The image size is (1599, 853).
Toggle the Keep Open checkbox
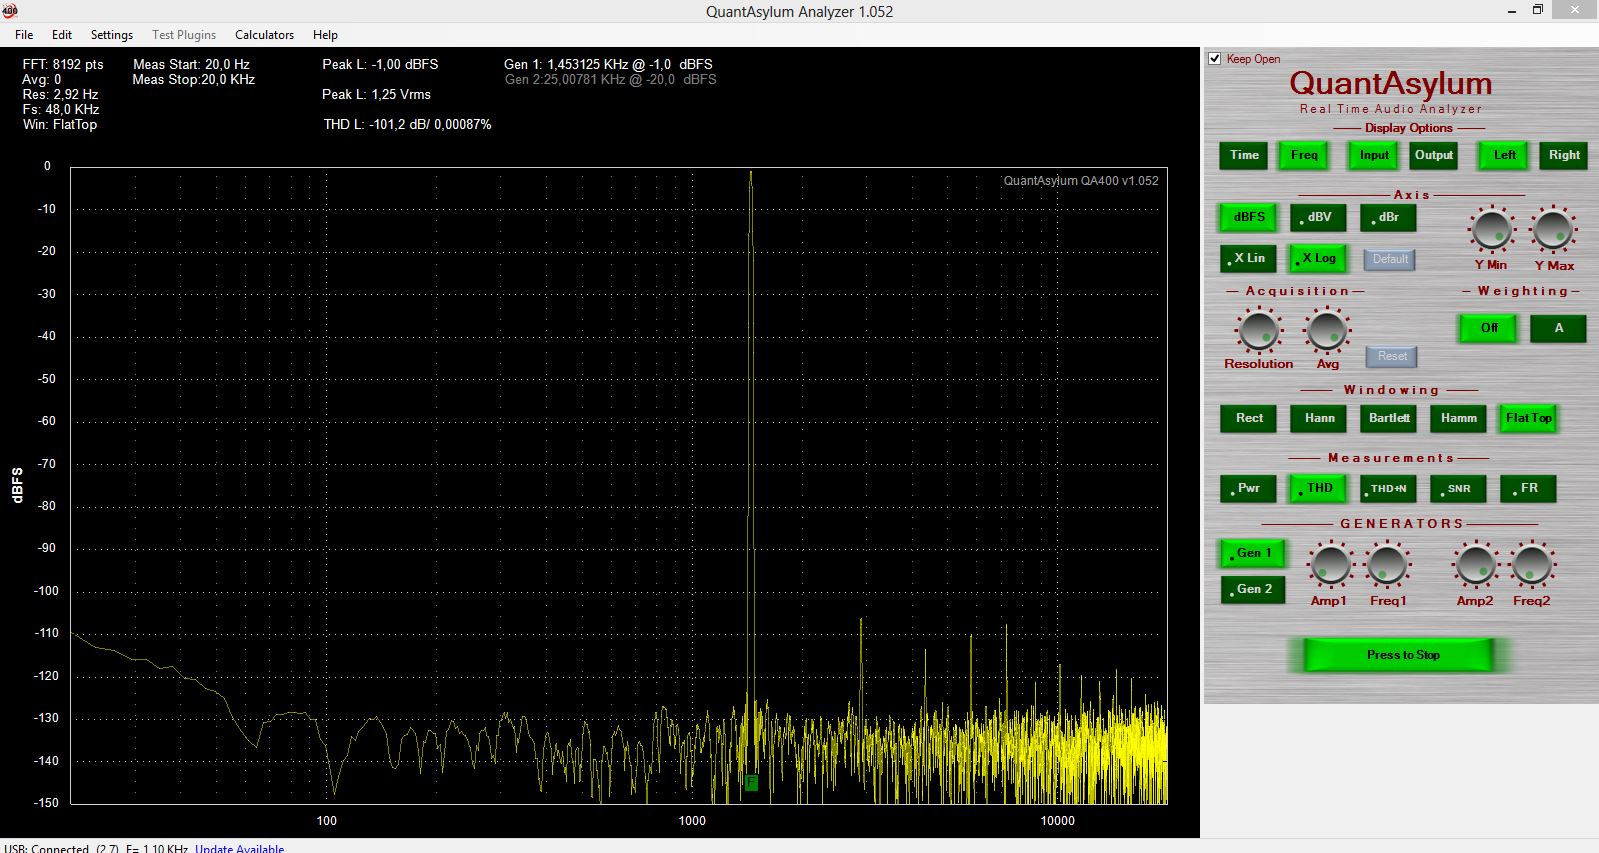1215,59
